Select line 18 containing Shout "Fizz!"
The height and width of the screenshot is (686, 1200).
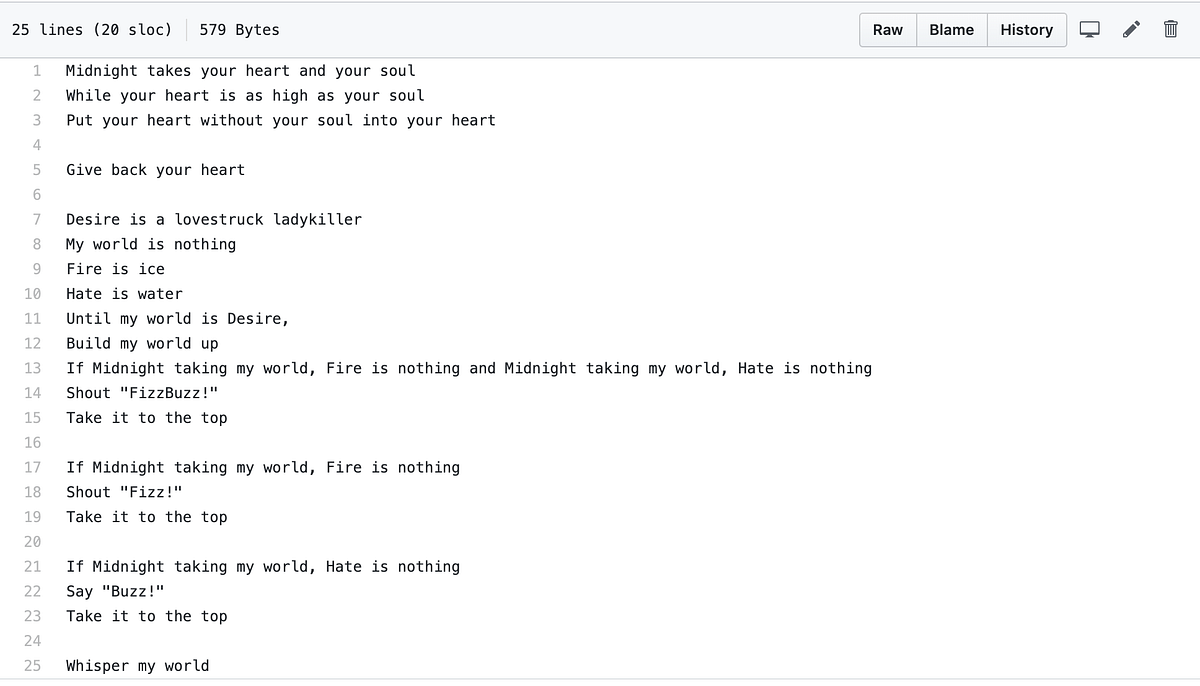[32, 492]
